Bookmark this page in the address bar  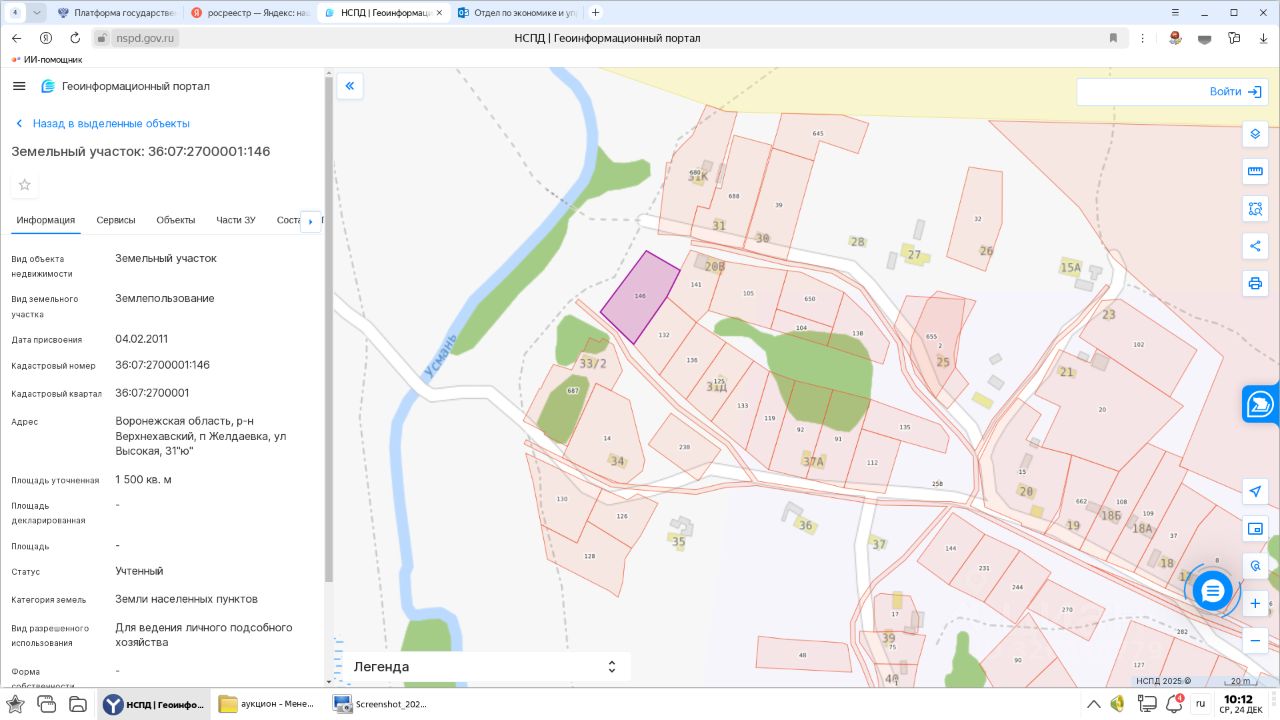pyautogui.click(x=1113, y=38)
